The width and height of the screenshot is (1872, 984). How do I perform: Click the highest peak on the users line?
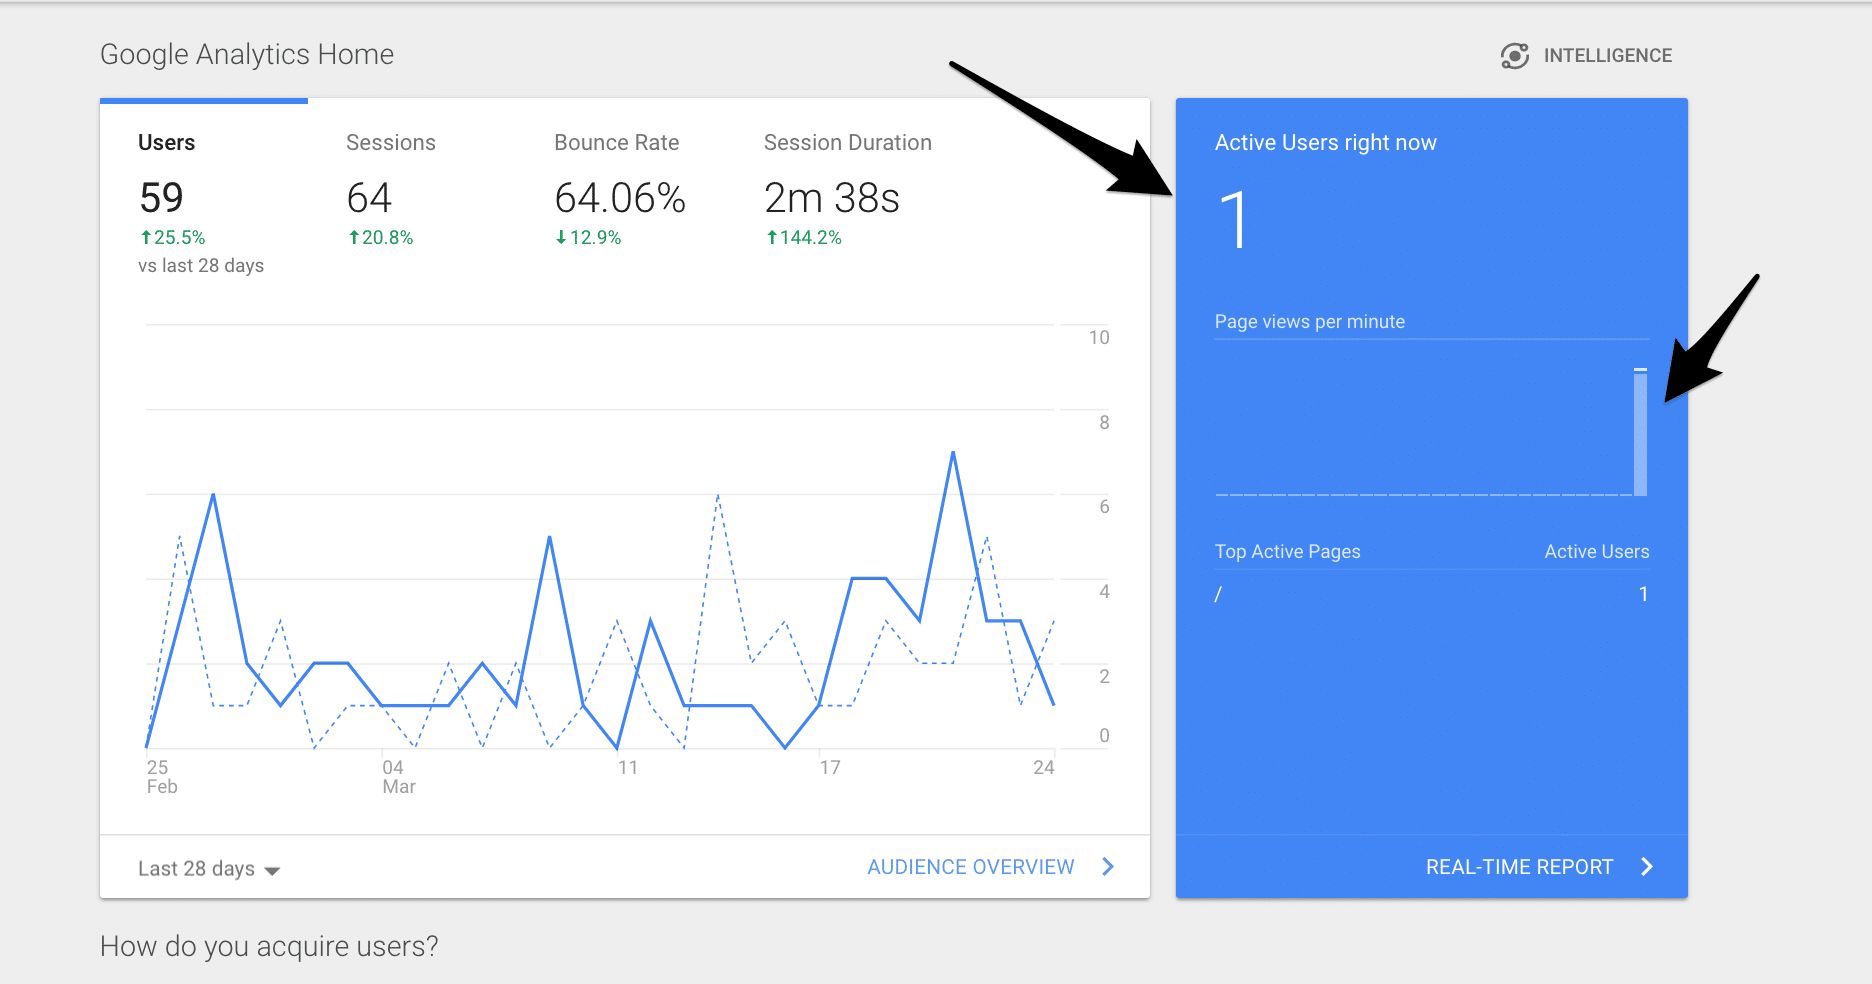point(953,453)
